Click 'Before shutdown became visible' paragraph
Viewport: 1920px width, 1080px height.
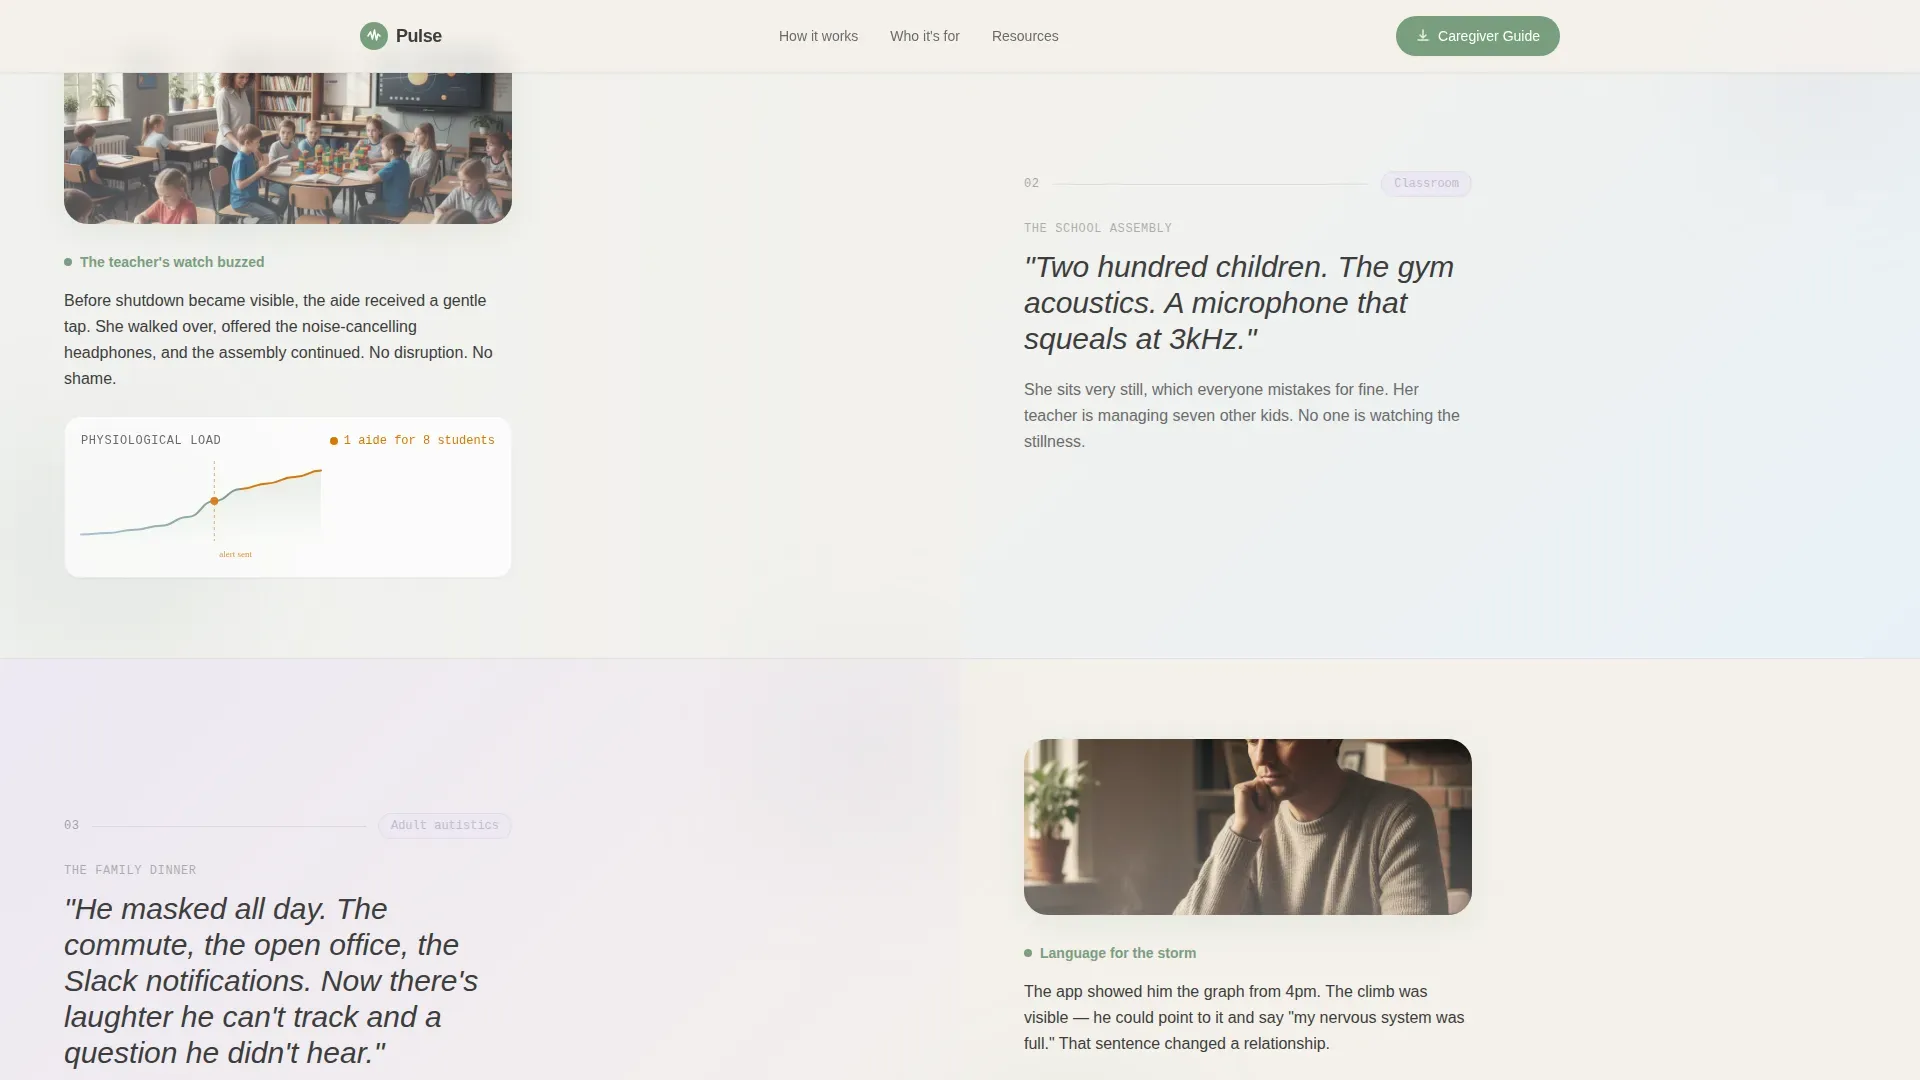pos(278,339)
